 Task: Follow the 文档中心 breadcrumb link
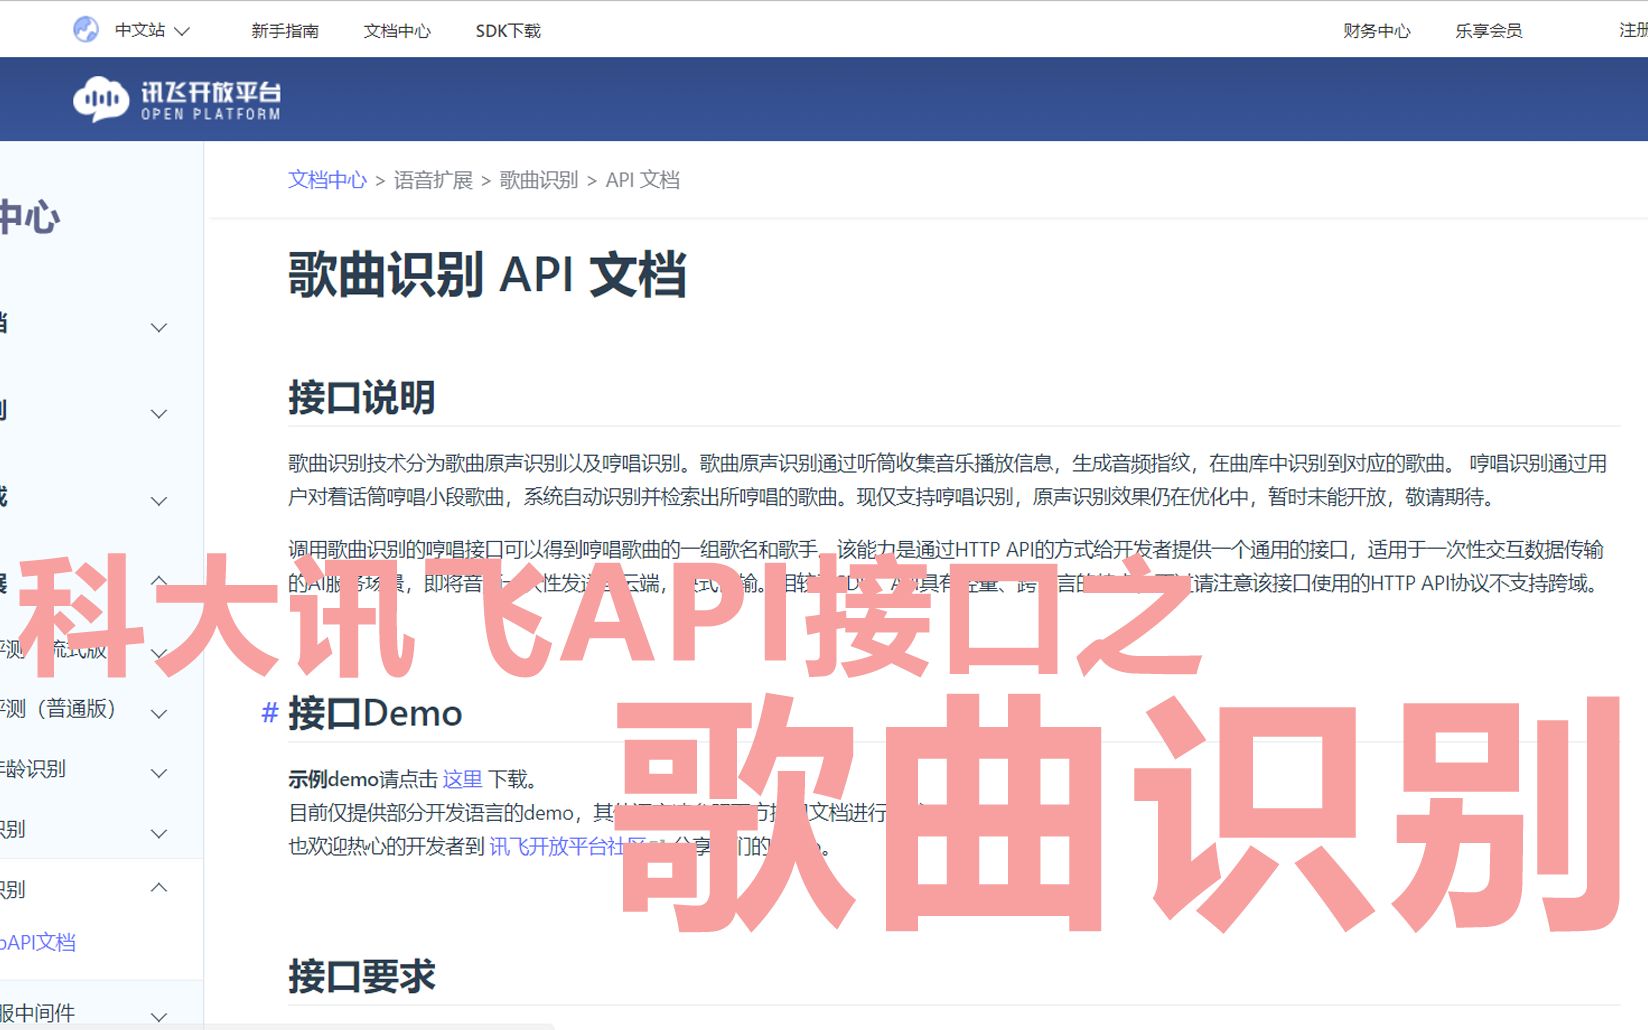click(x=327, y=180)
